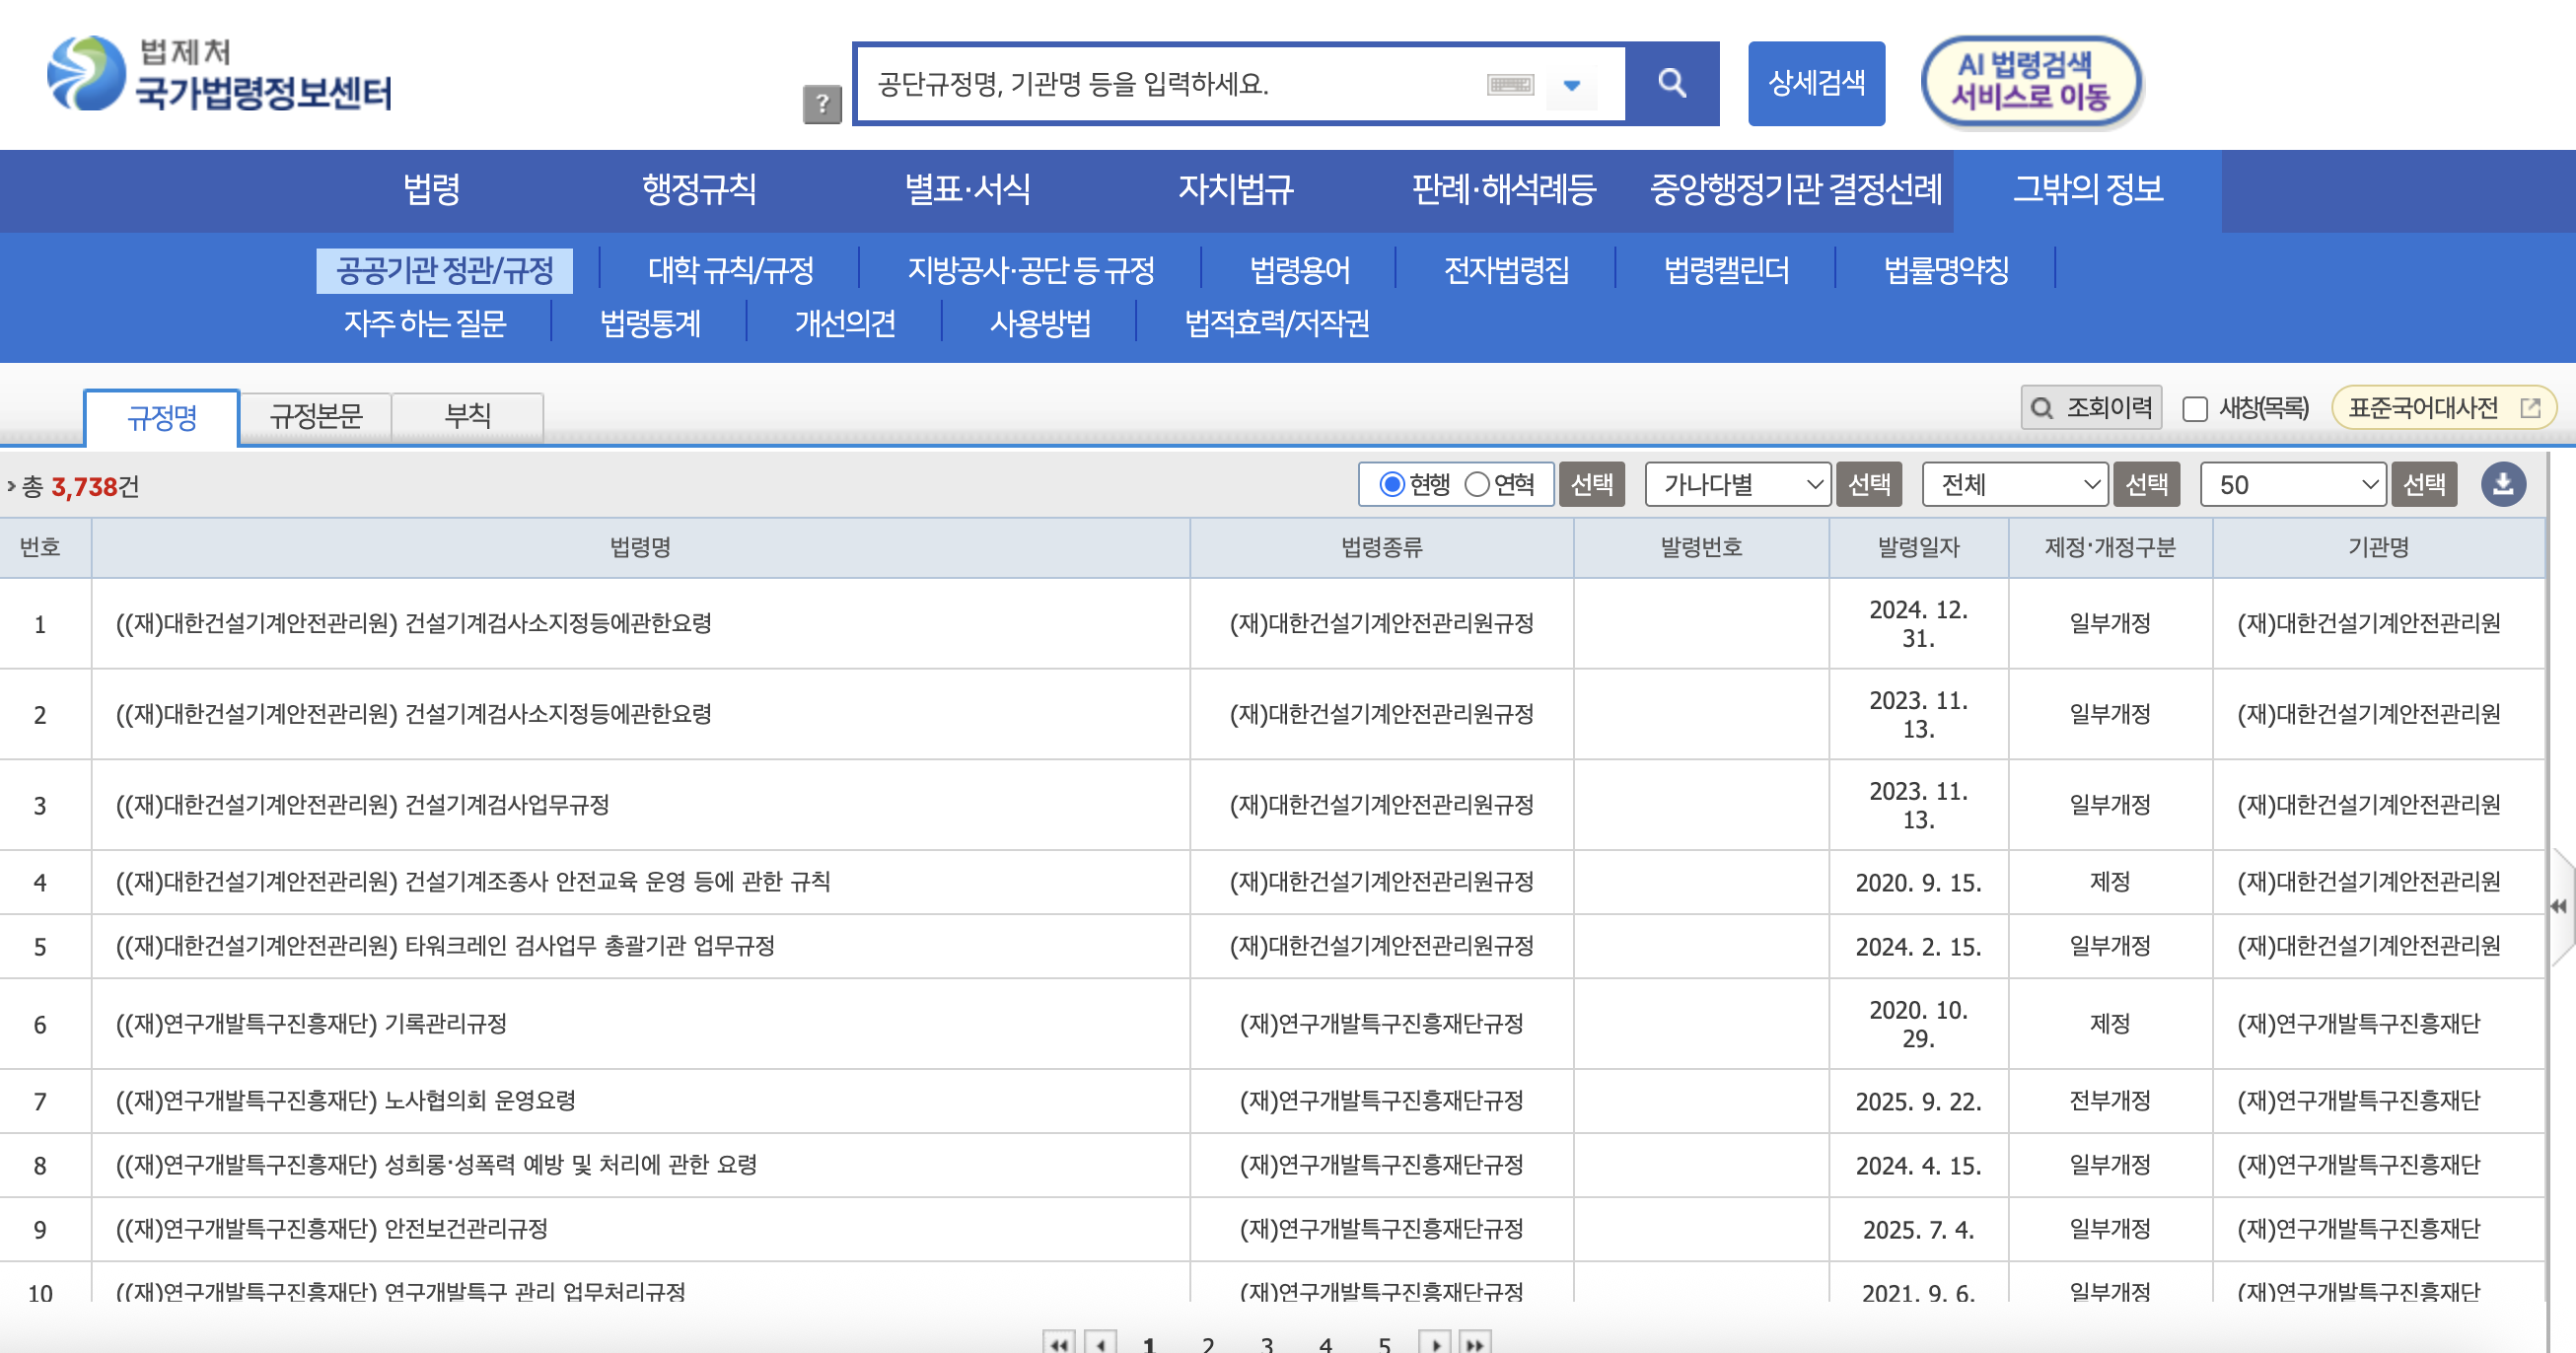Switch to the 규정본문 tab
Image resolution: width=2576 pixels, height=1353 pixels.
[x=316, y=416]
